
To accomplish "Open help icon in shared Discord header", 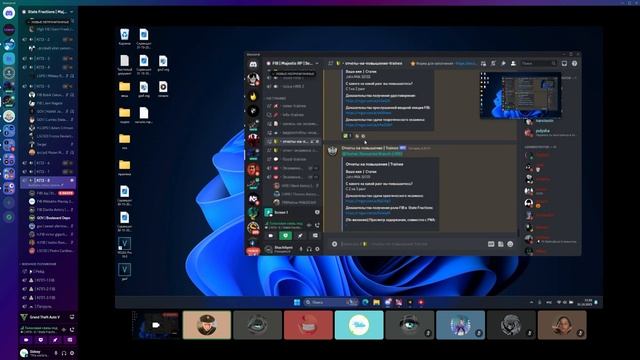I will 574,63.
